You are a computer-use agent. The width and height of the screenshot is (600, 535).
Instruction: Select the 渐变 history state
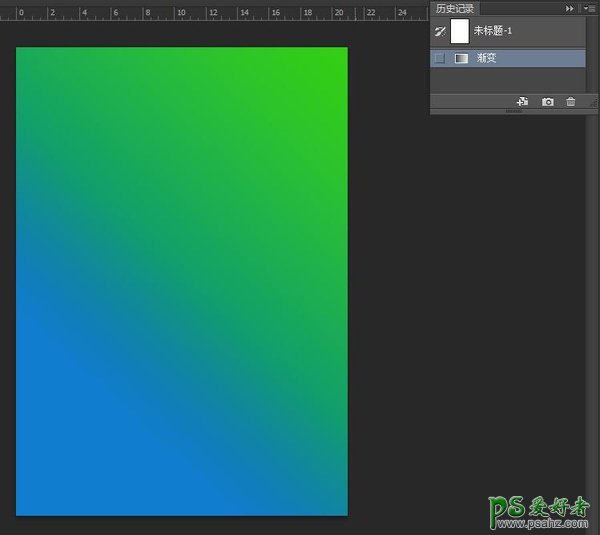pos(508,58)
